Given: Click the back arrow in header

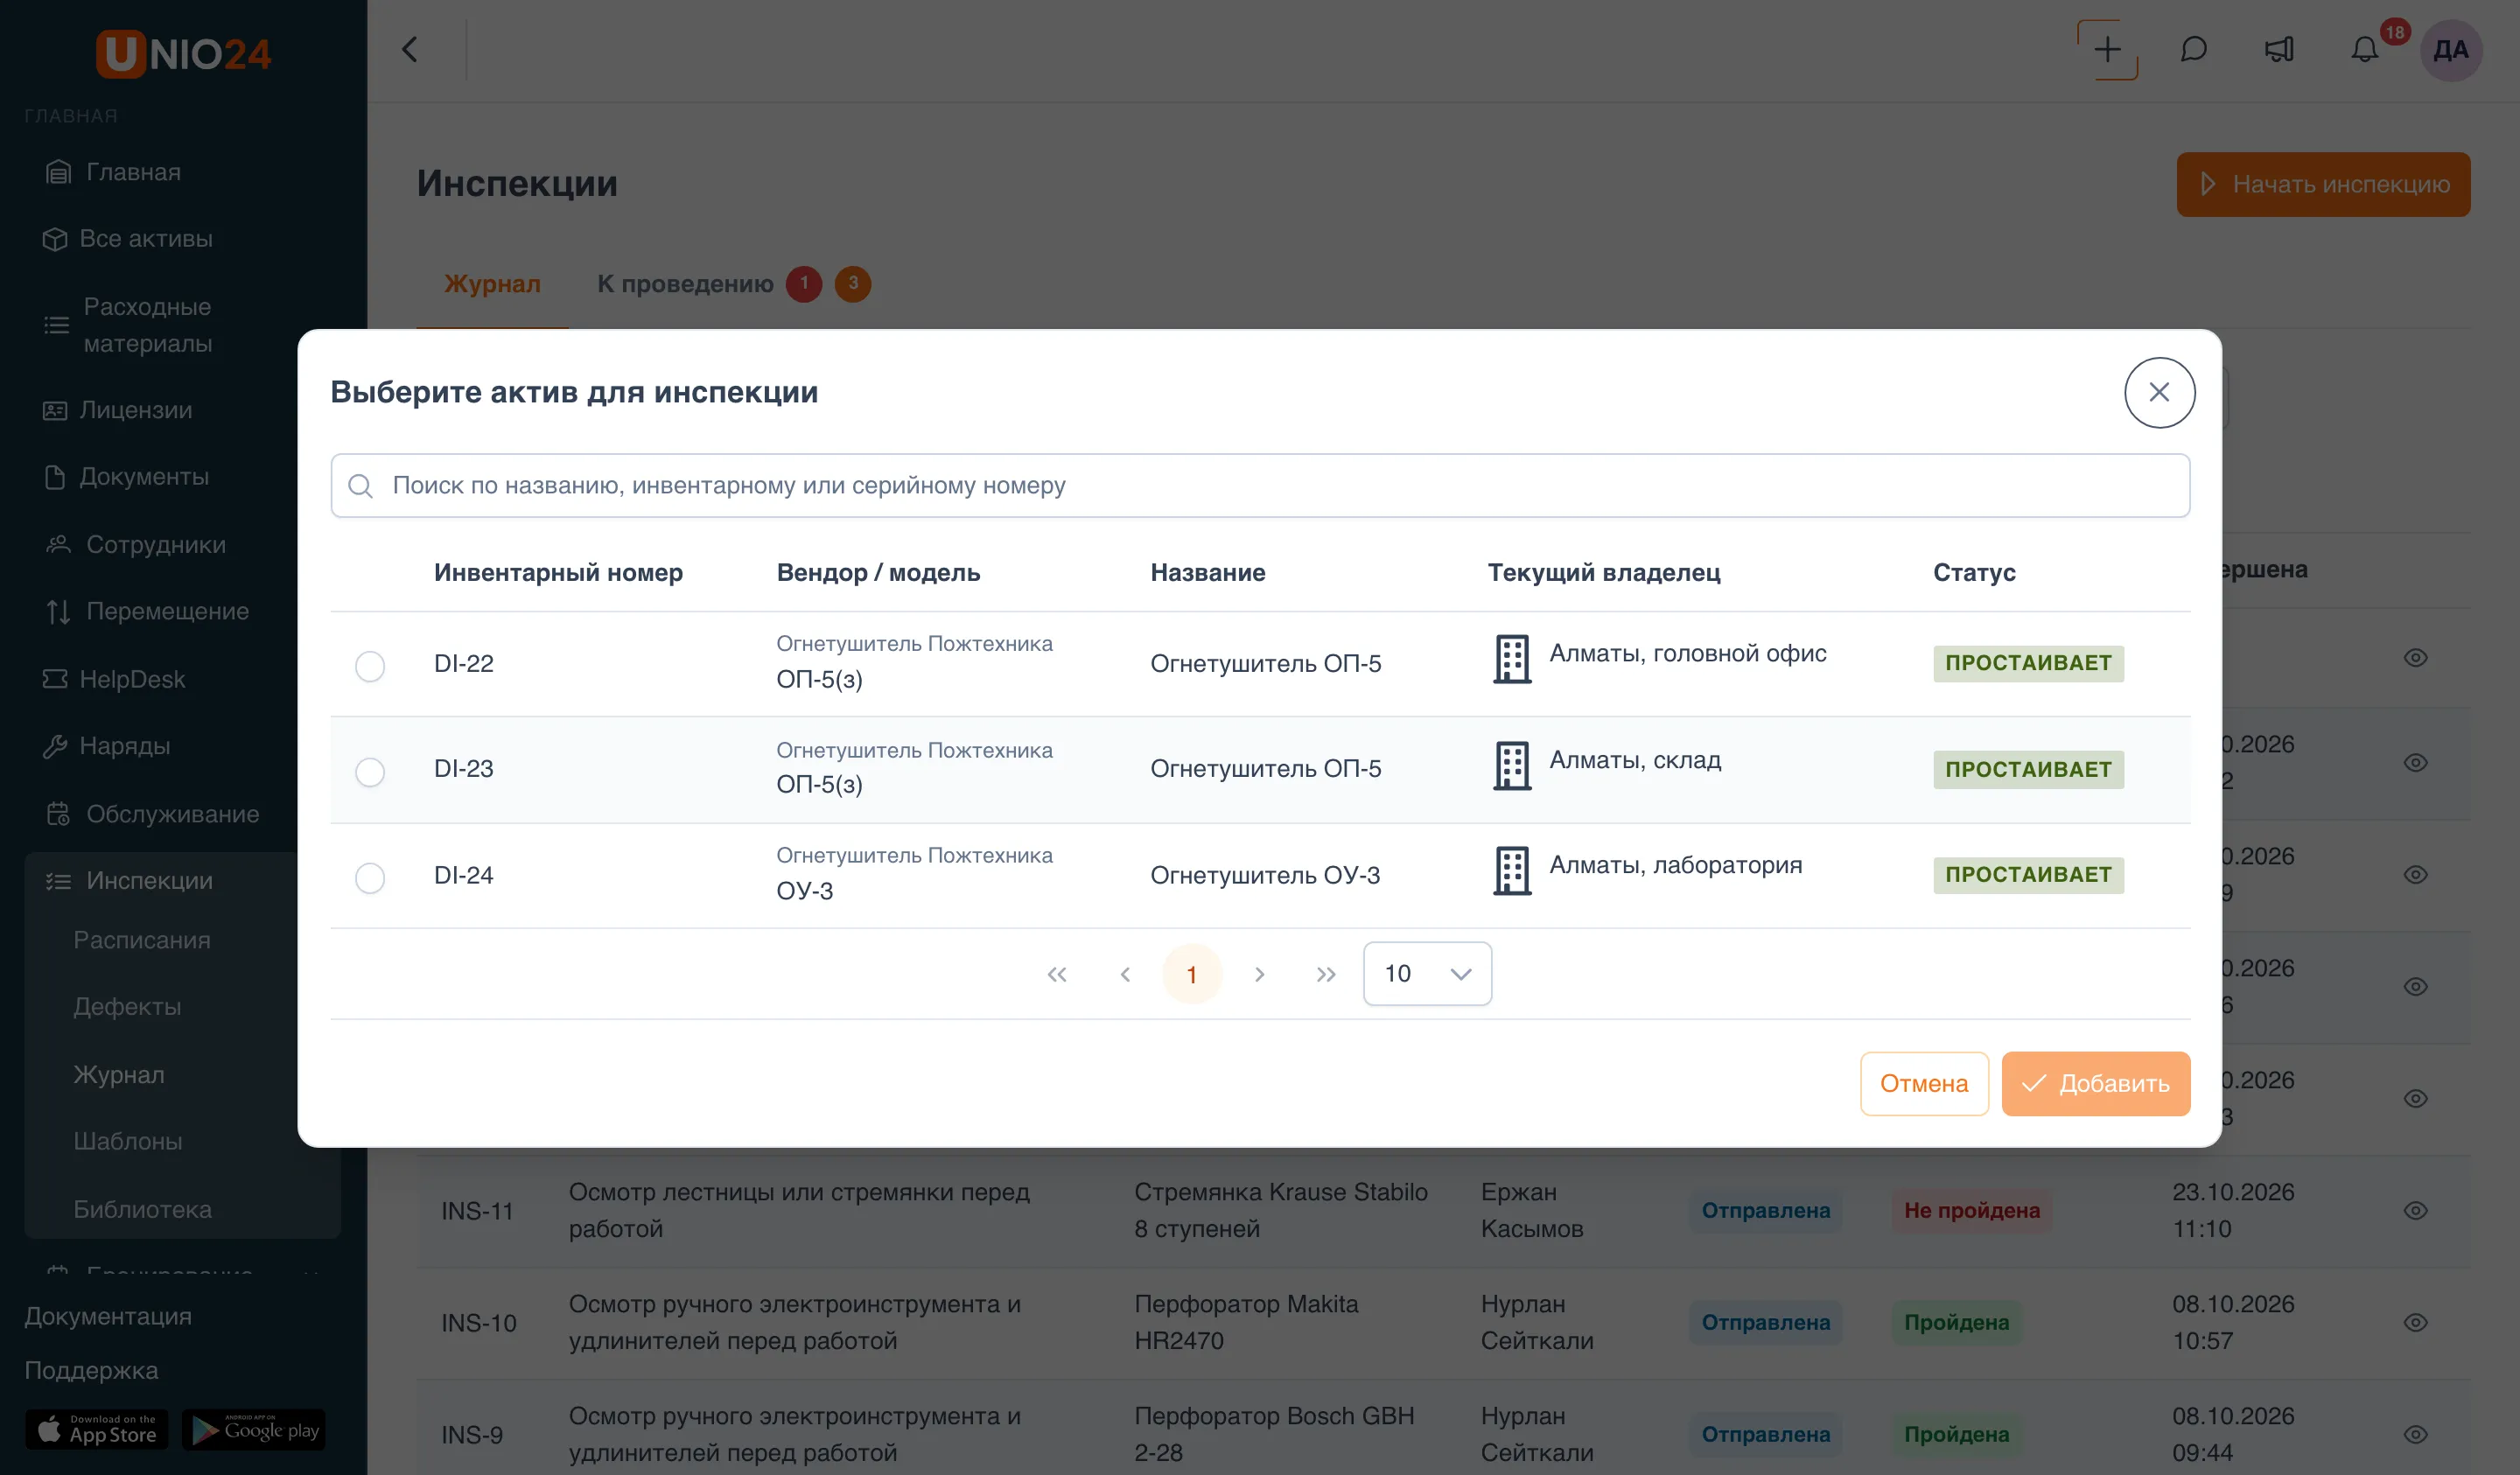Looking at the screenshot, I should tap(410, 50).
